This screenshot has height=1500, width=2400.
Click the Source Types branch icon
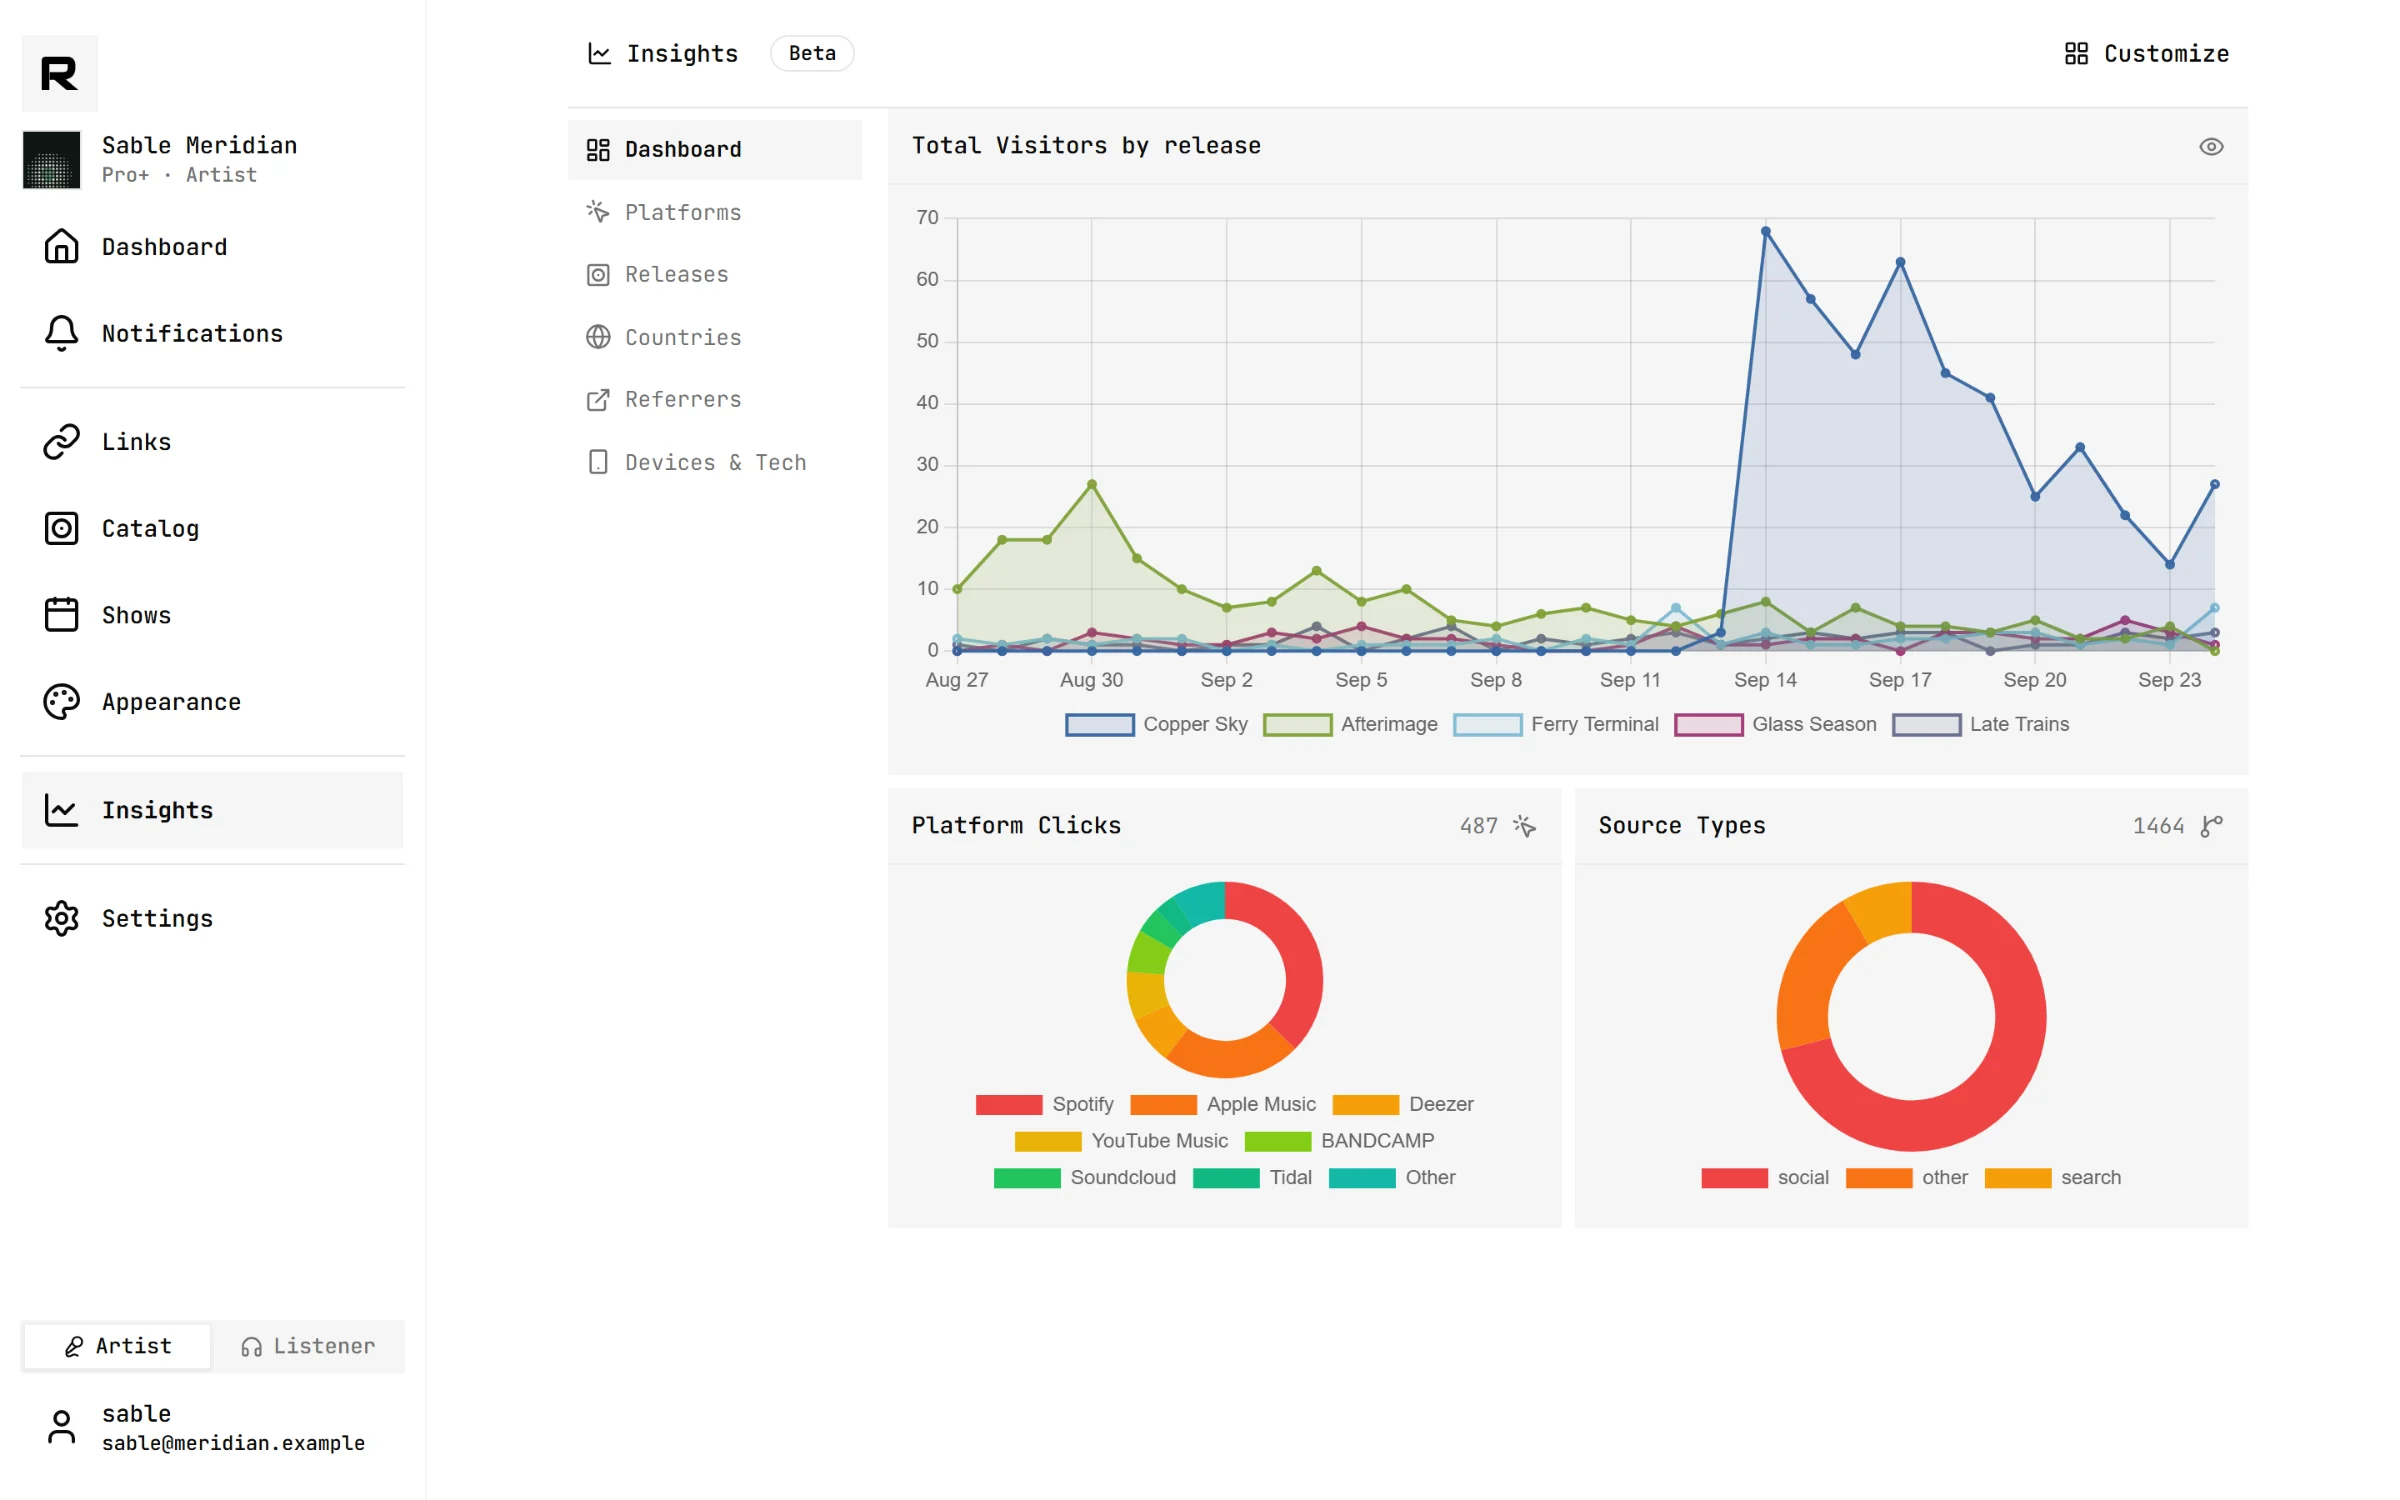pyautogui.click(x=2212, y=826)
